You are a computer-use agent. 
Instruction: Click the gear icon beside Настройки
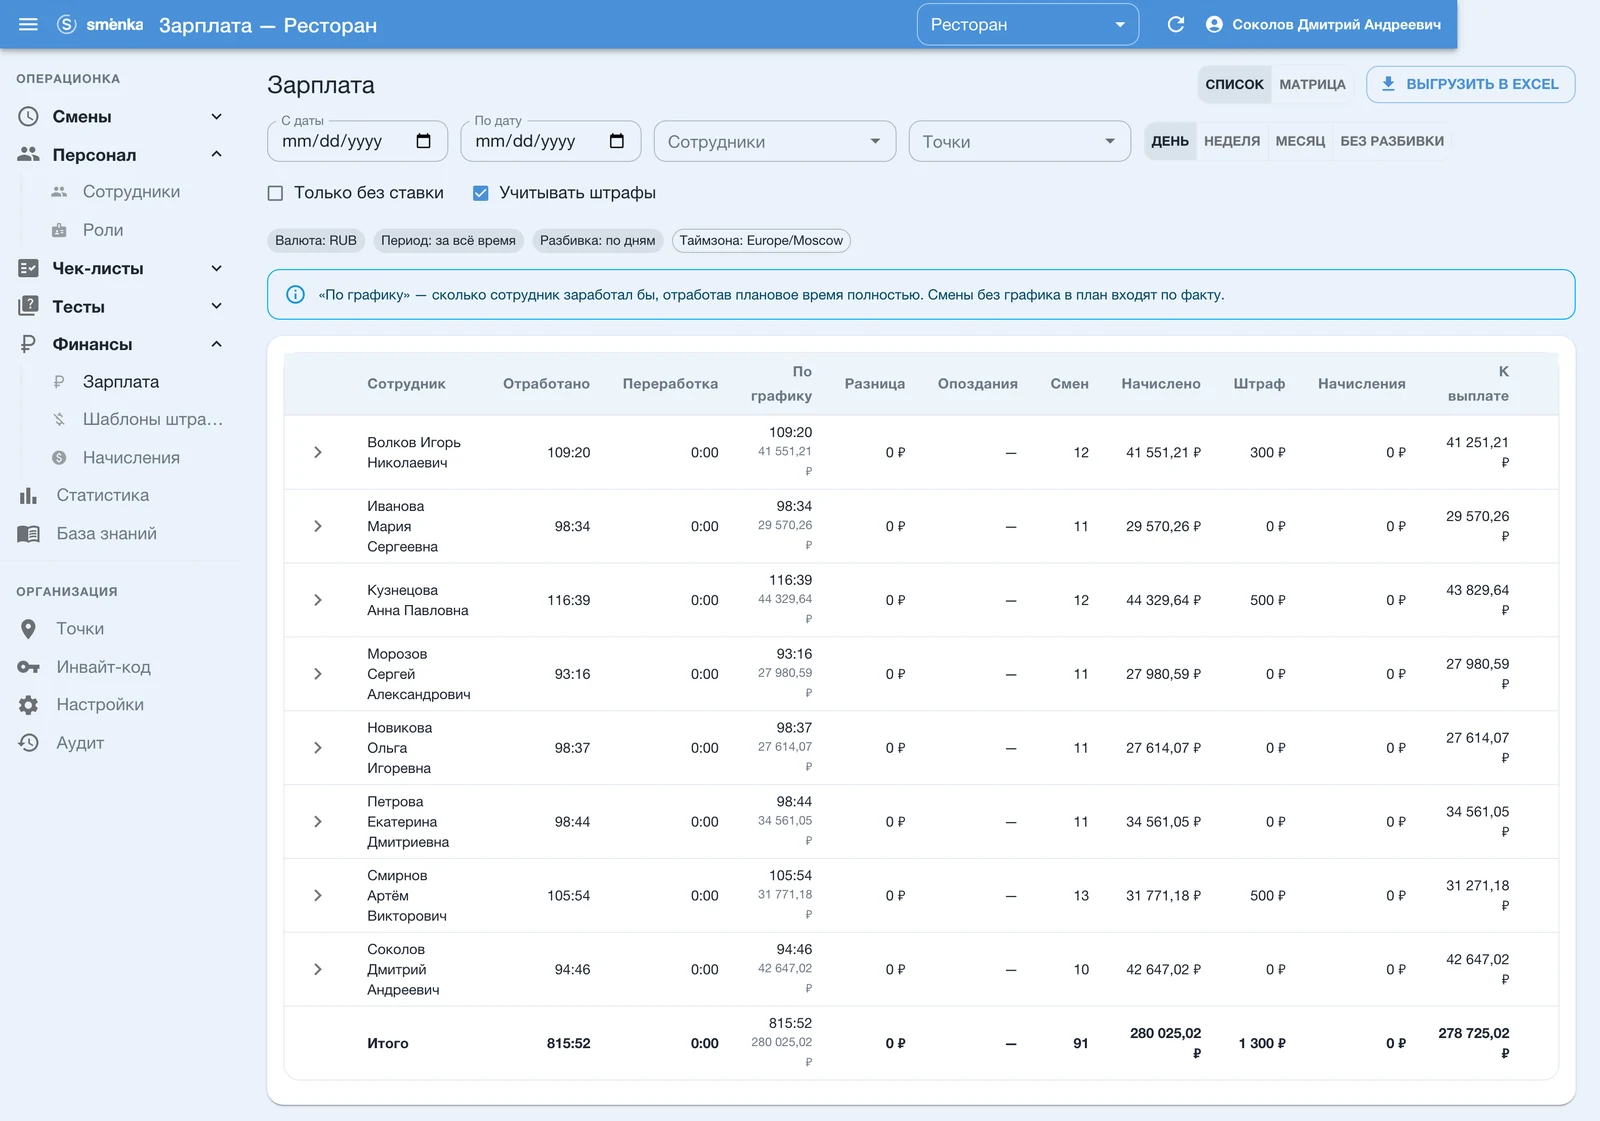[29, 705]
